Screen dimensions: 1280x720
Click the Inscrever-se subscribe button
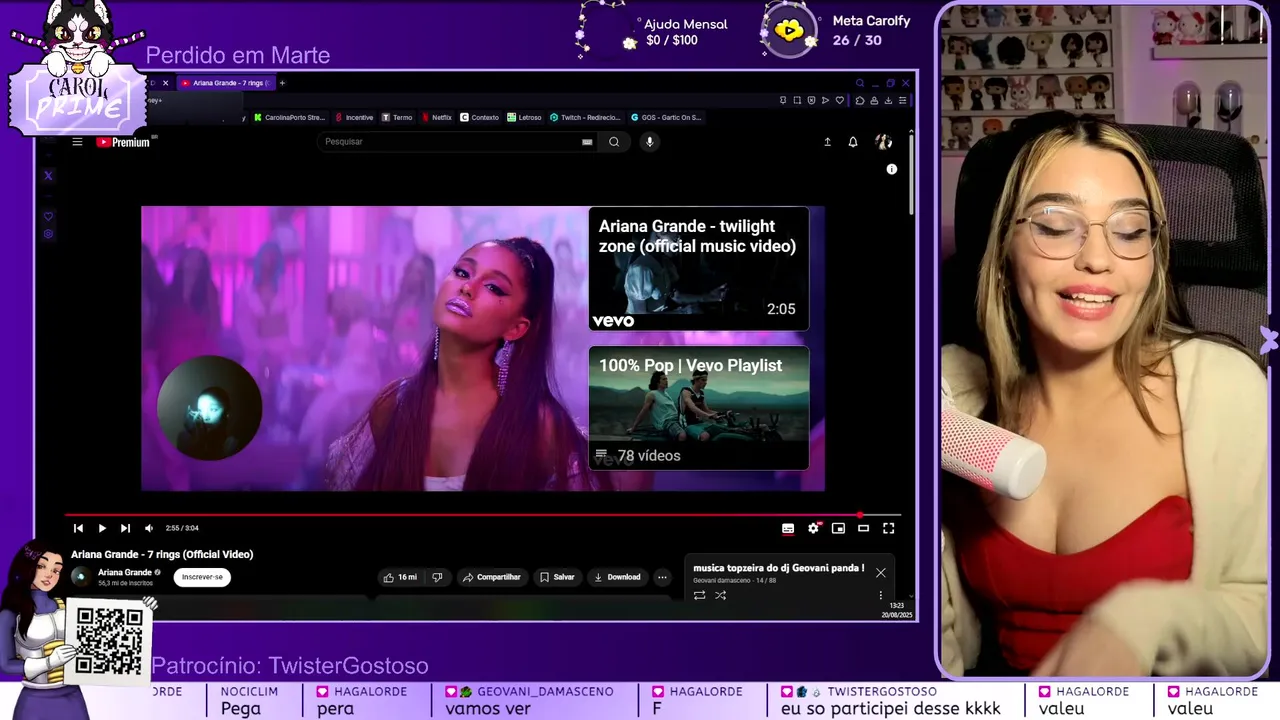coord(202,577)
